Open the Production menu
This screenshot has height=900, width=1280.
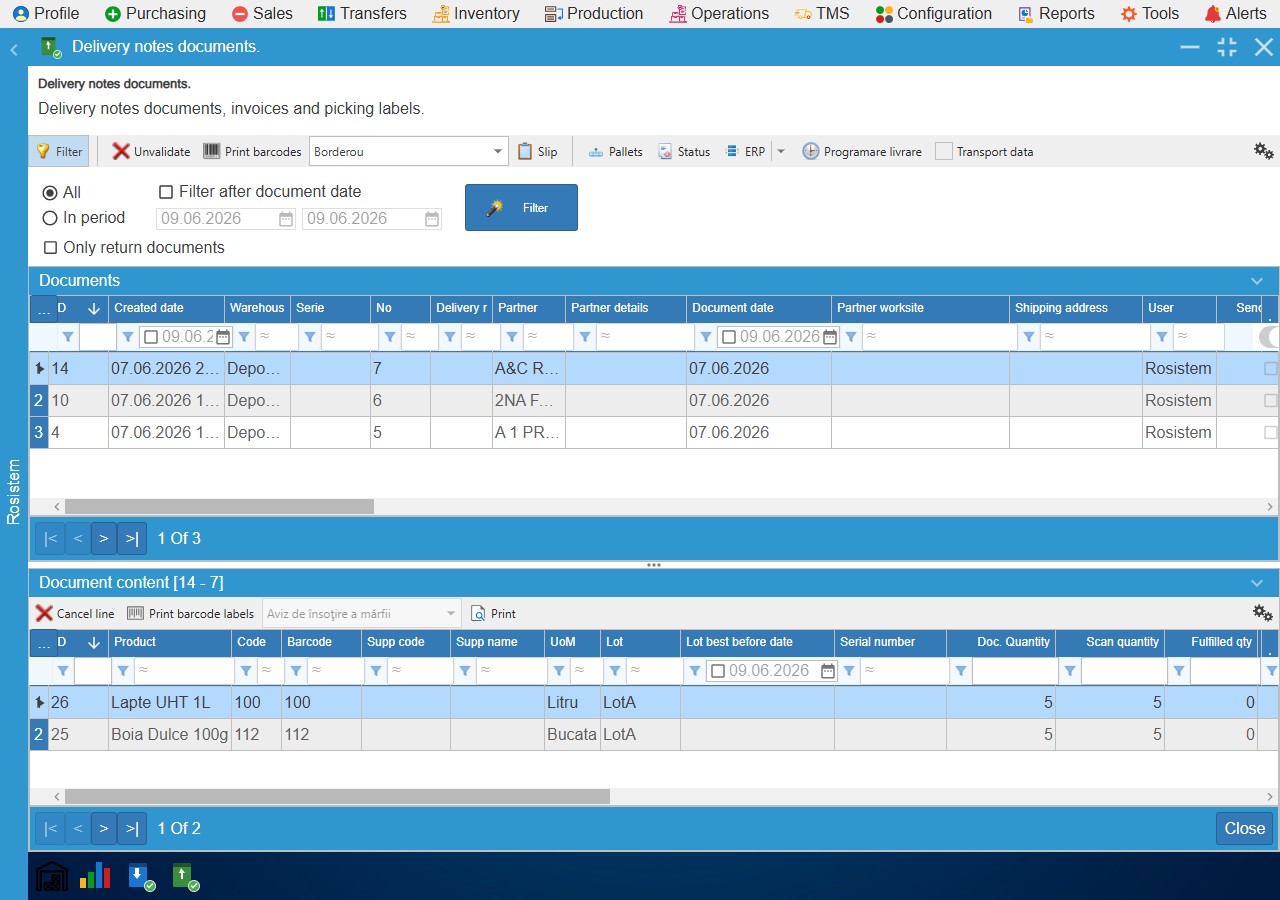(x=594, y=14)
